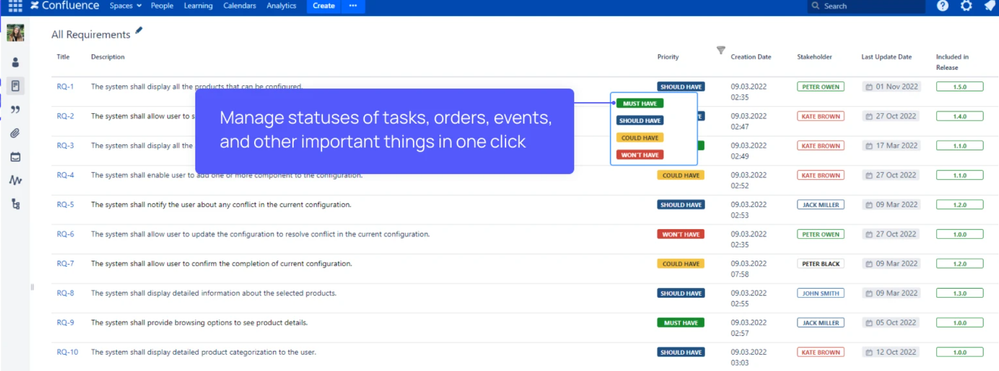Open the RQ-10 requirement link
This screenshot has height=371, width=999.
pos(68,353)
